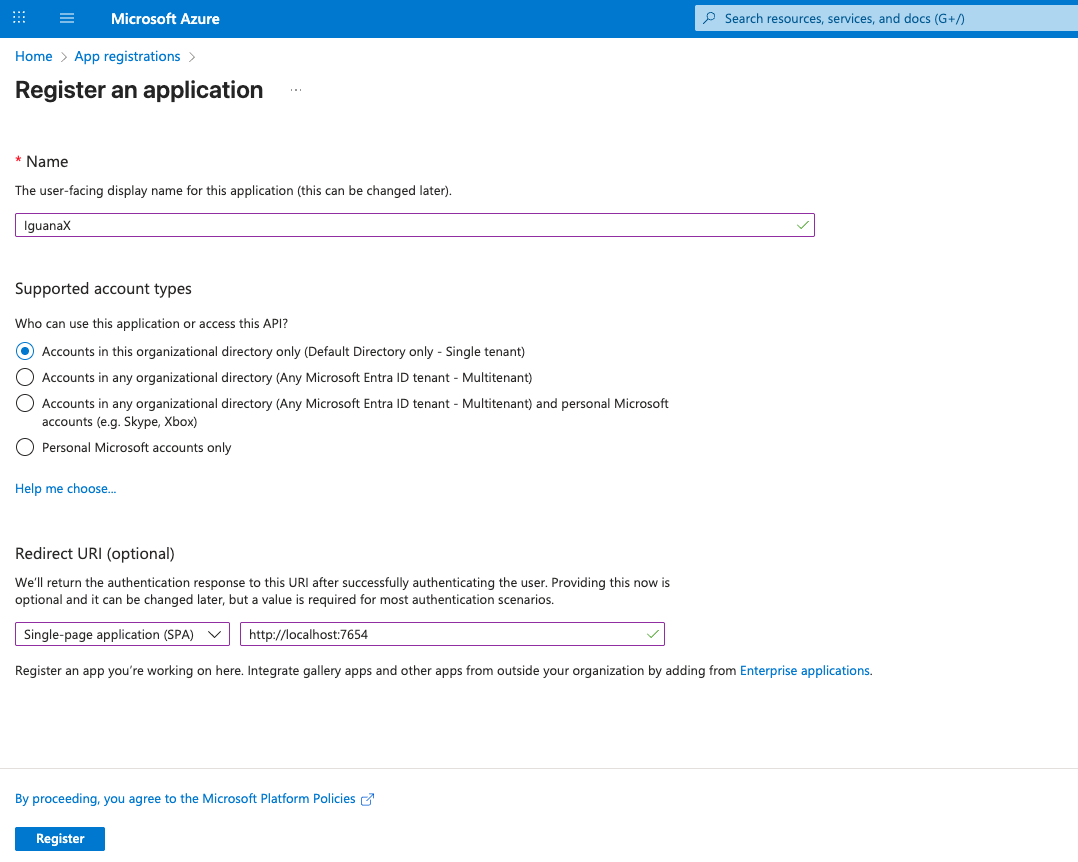Open the app launcher grid icon
The height and width of the screenshot is (862, 1078).
(19, 18)
